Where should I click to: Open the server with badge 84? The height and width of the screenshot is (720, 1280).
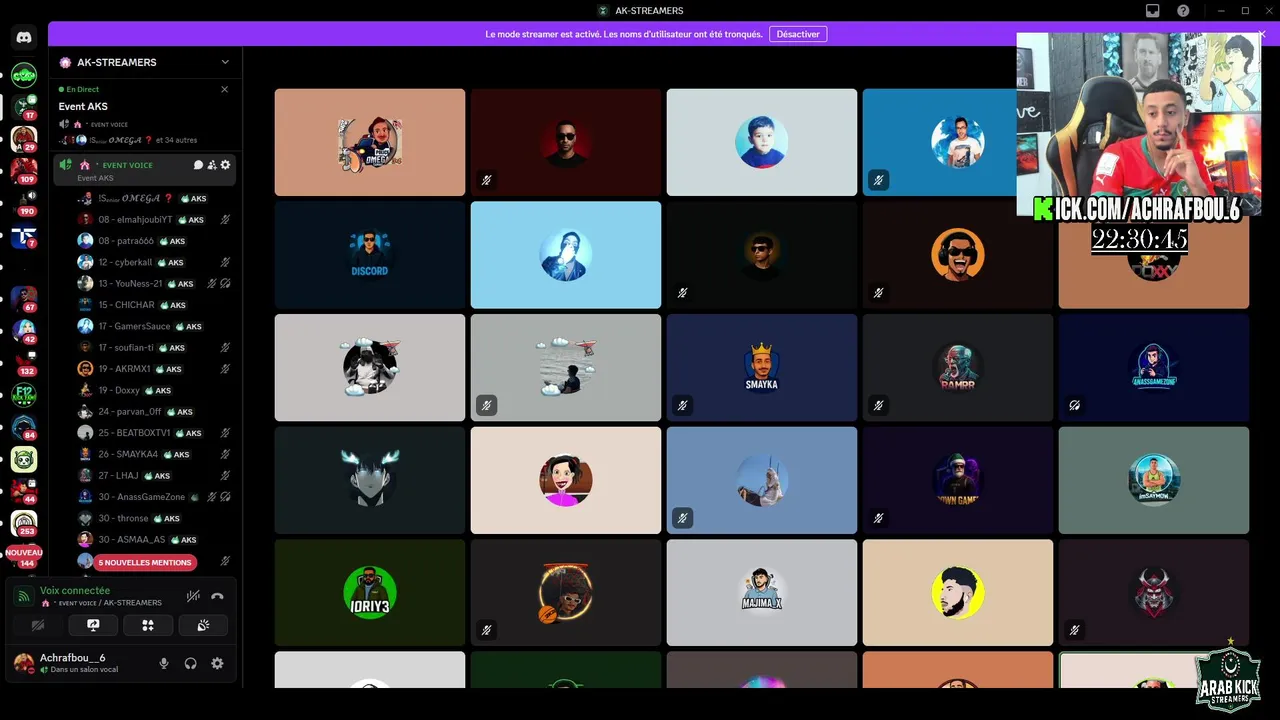click(24, 427)
